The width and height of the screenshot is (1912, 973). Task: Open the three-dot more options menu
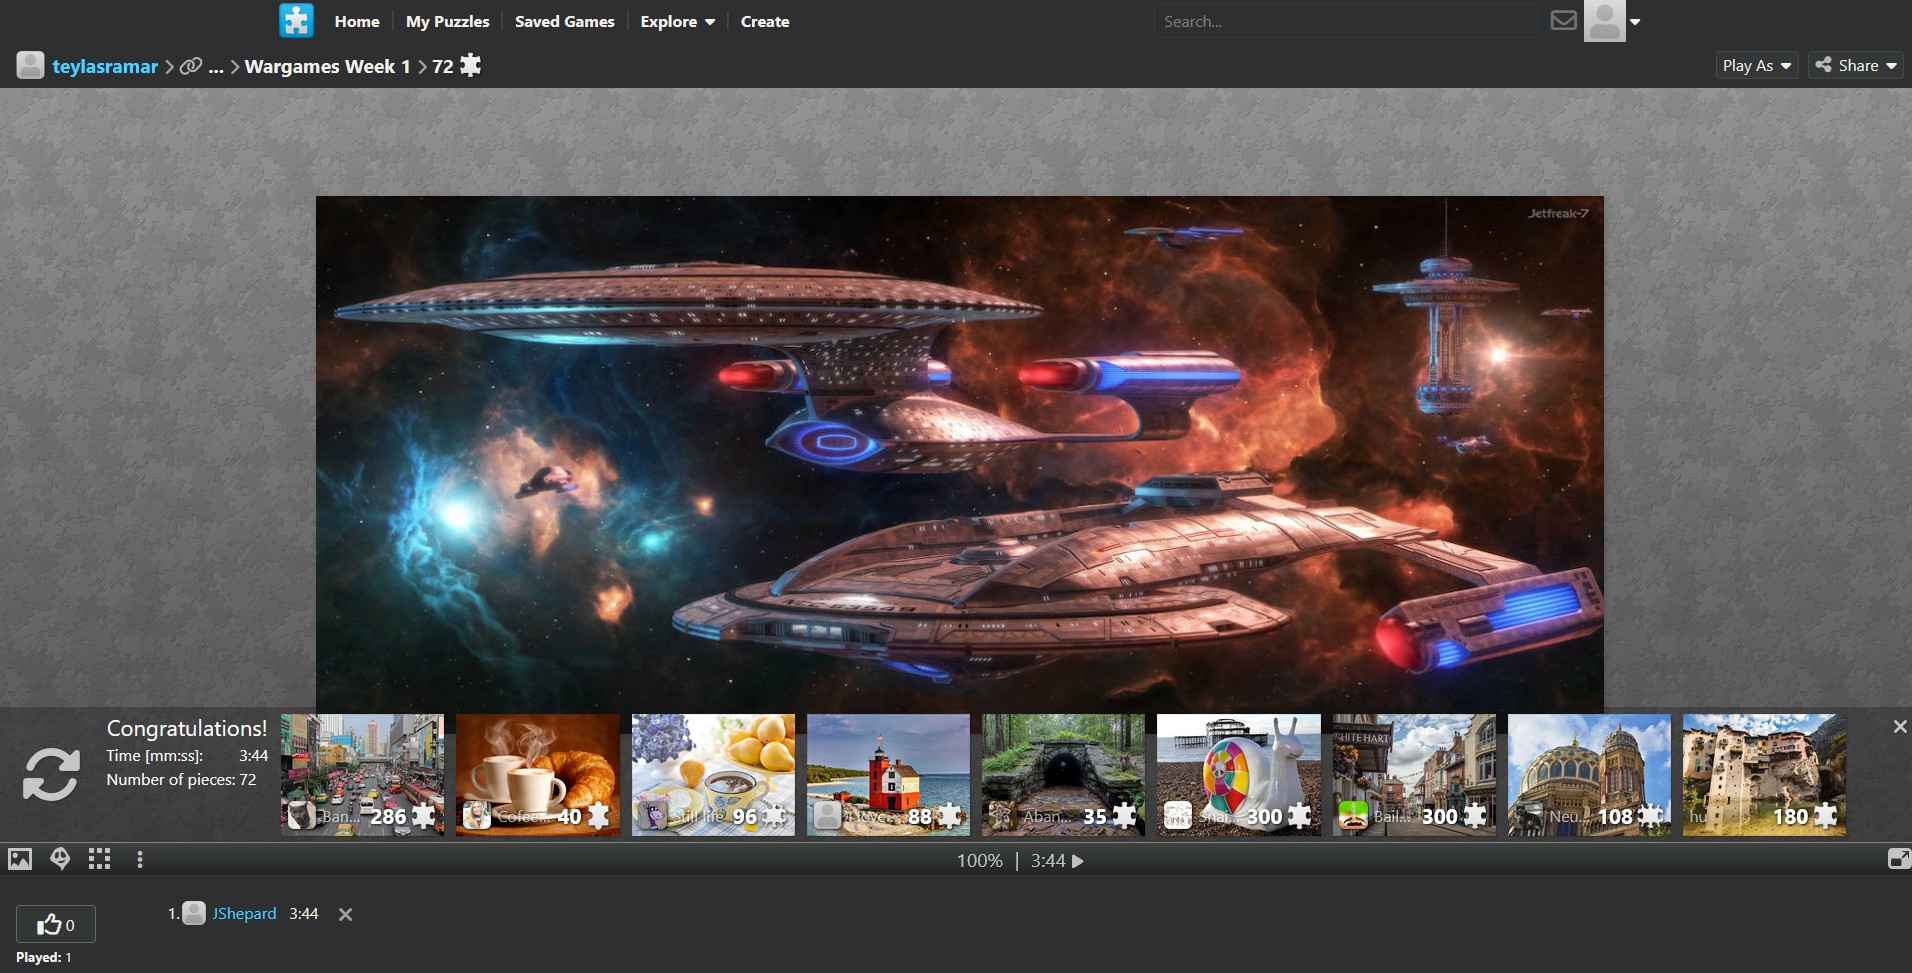click(140, 859)
